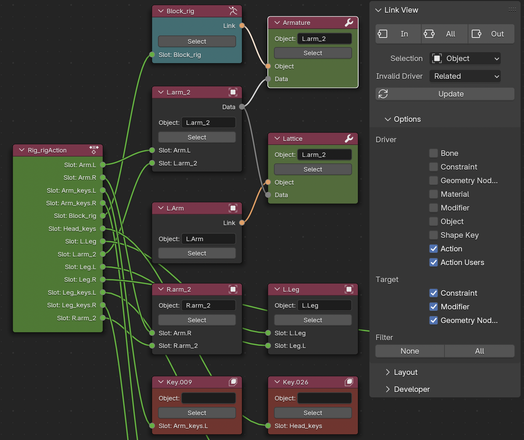Click the Link output socket on L.Arm node
This screenshot has height=440, width=524.
click(x=242, y=223)
